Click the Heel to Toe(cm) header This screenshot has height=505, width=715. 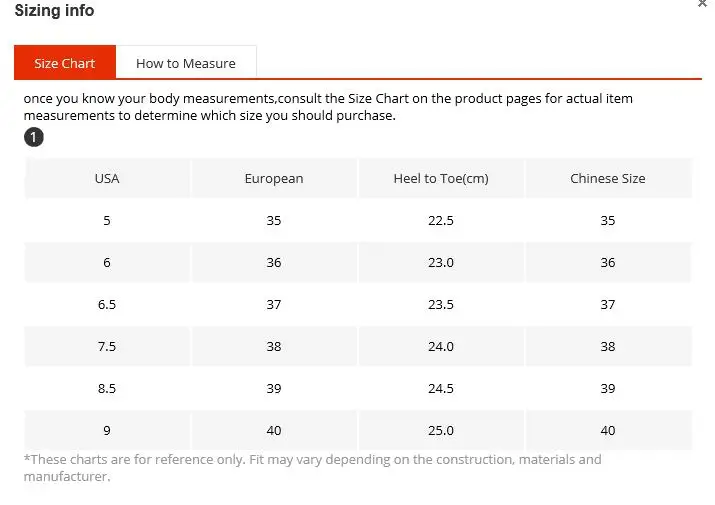441,178
